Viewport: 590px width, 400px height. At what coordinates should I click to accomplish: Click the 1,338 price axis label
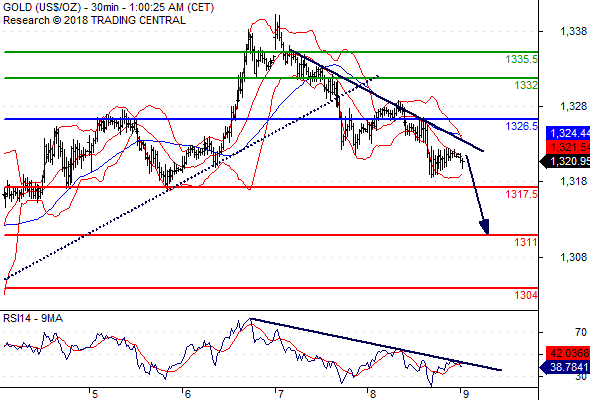[573, 31]
